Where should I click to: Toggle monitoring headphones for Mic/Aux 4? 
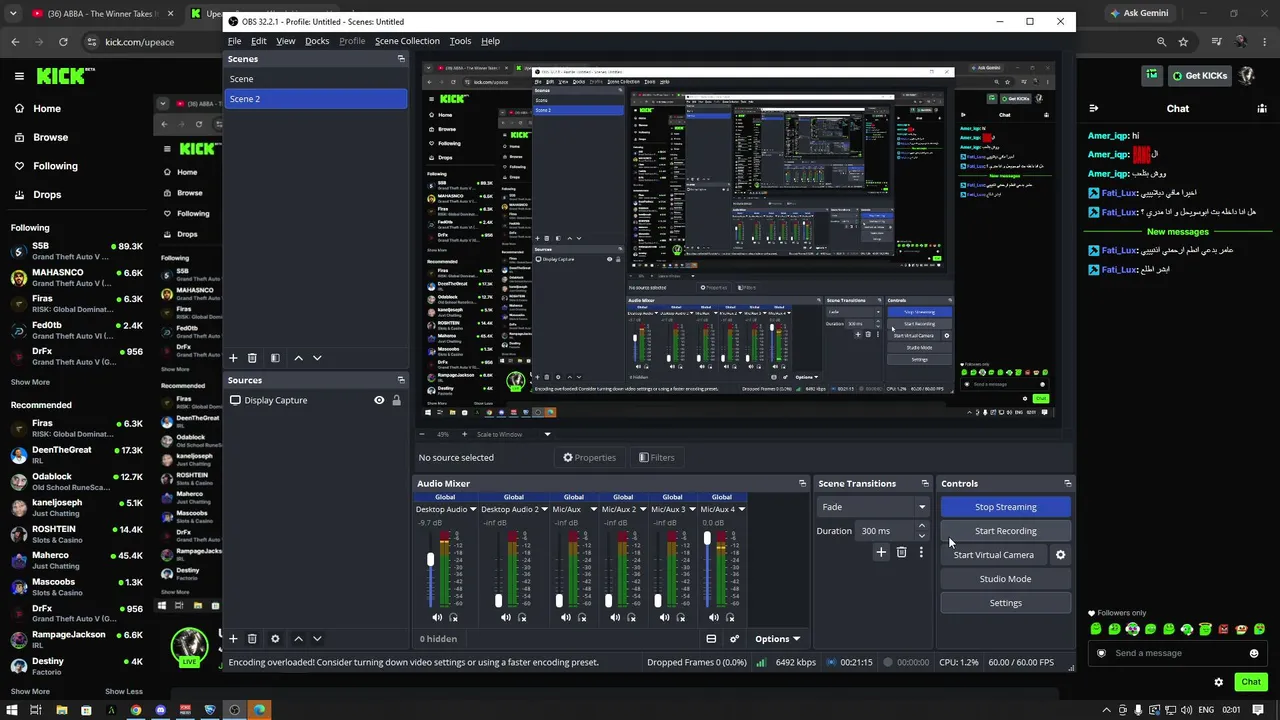[x=730, y=618]
